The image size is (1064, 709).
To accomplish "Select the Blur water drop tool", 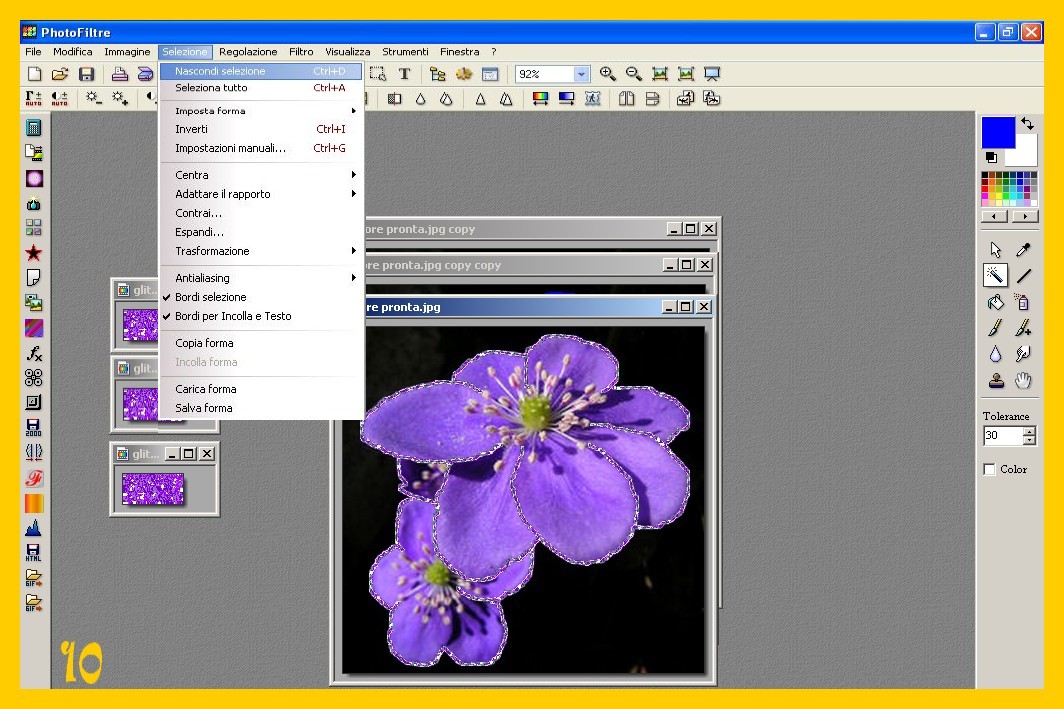I will tap(995, 354).
